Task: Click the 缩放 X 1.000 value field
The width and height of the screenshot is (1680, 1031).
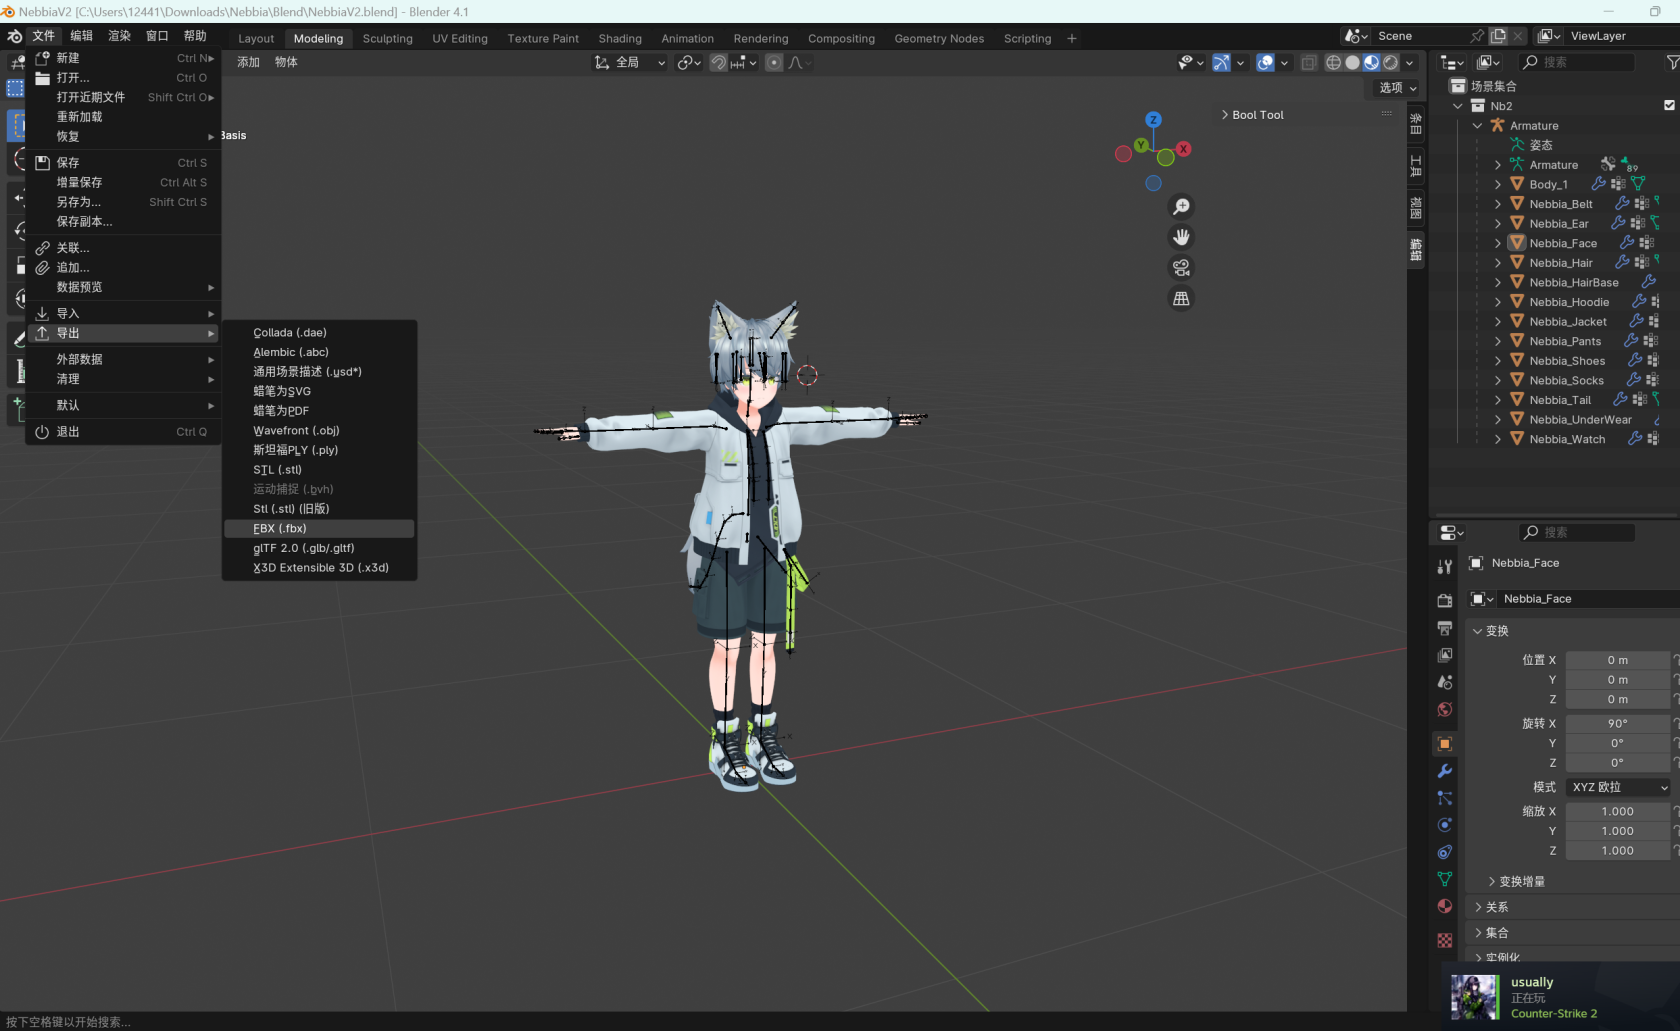Action: (1617, 811)
